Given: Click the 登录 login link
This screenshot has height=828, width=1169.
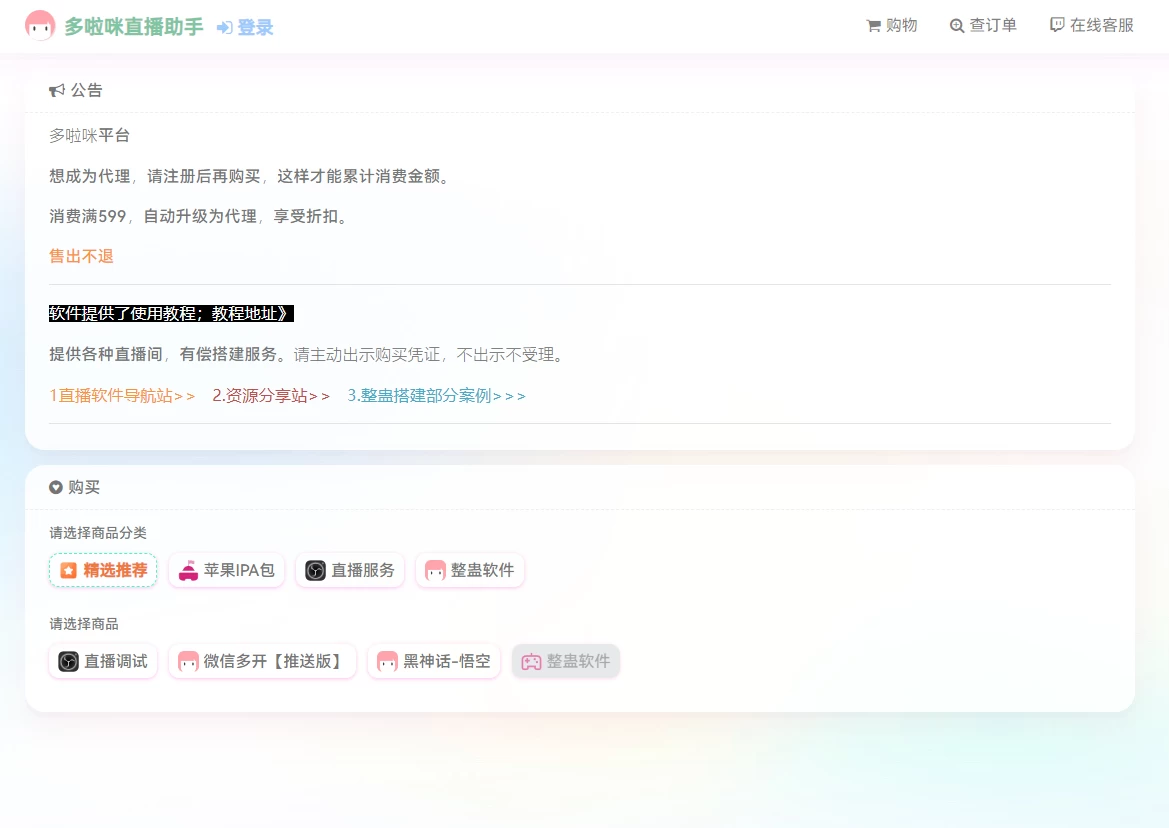Looking at the screenshot, I should pyautogui.click(x=255, y=28).
